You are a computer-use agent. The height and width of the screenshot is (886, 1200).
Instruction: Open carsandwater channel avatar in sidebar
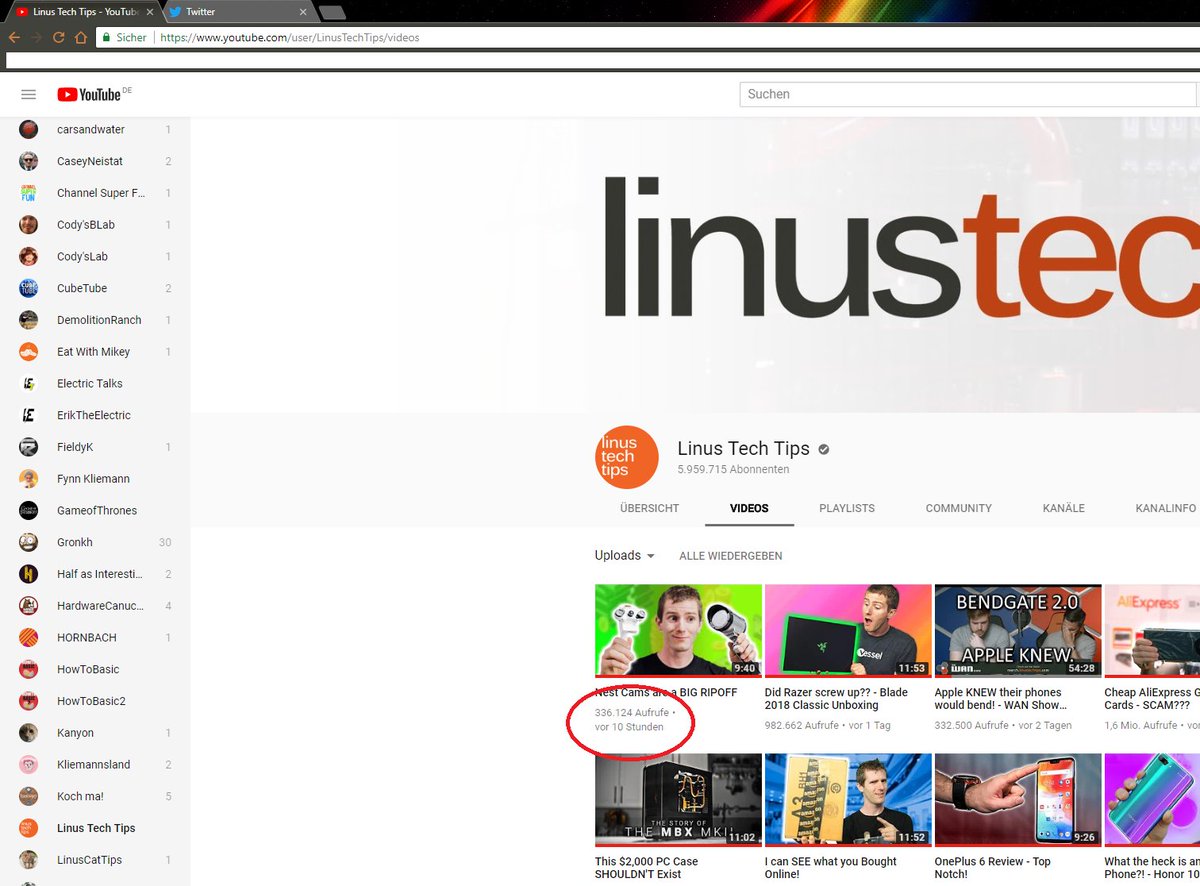(x=29, y=130)
